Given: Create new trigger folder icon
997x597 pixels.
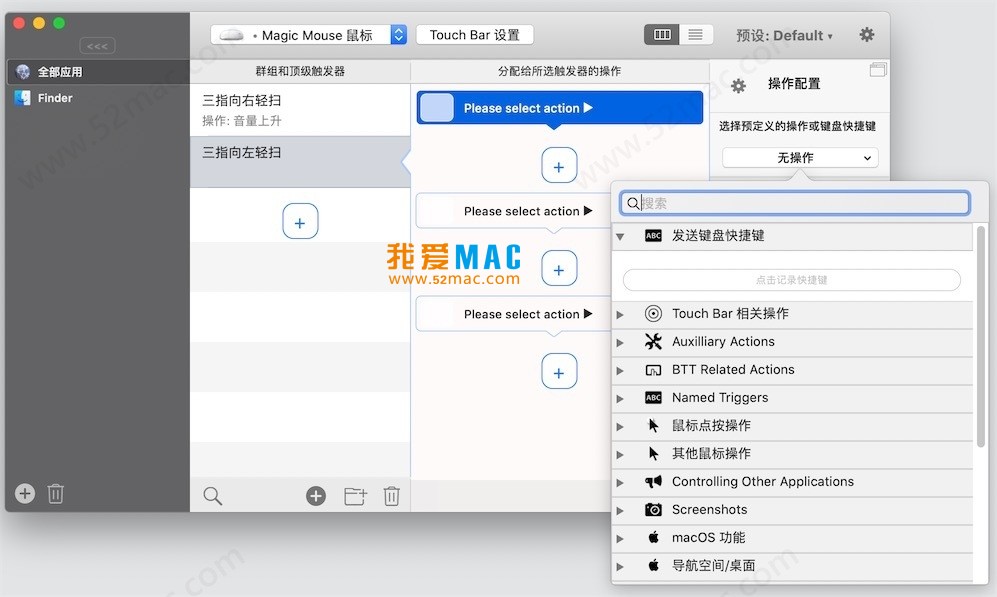Looking at the screenshot, I should tap(355, 496).
